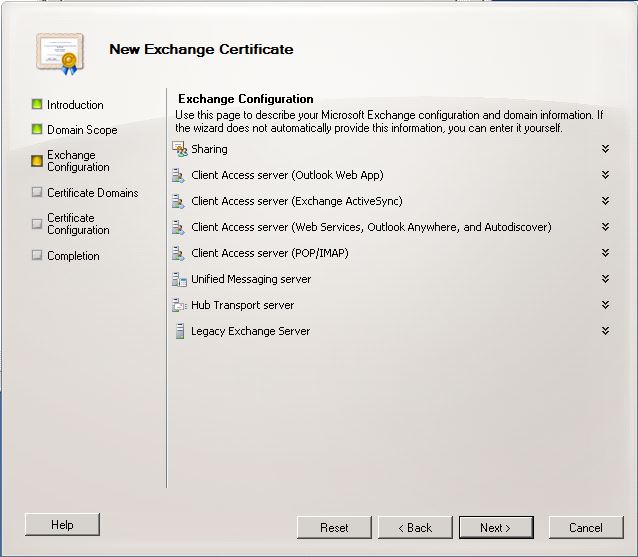Click the gray Certificate Domains step indicator

37,192
